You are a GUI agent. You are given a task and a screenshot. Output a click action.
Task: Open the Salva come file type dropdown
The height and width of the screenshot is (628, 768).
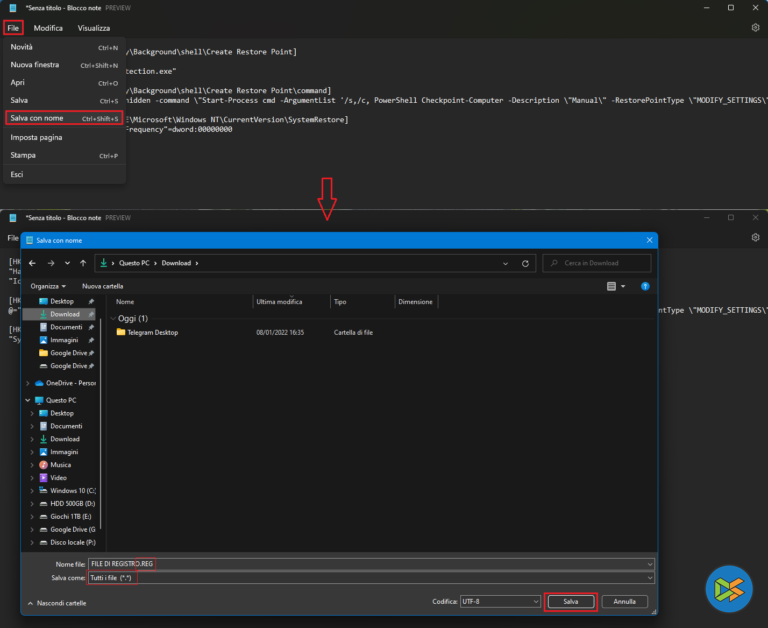pos(368,578)
